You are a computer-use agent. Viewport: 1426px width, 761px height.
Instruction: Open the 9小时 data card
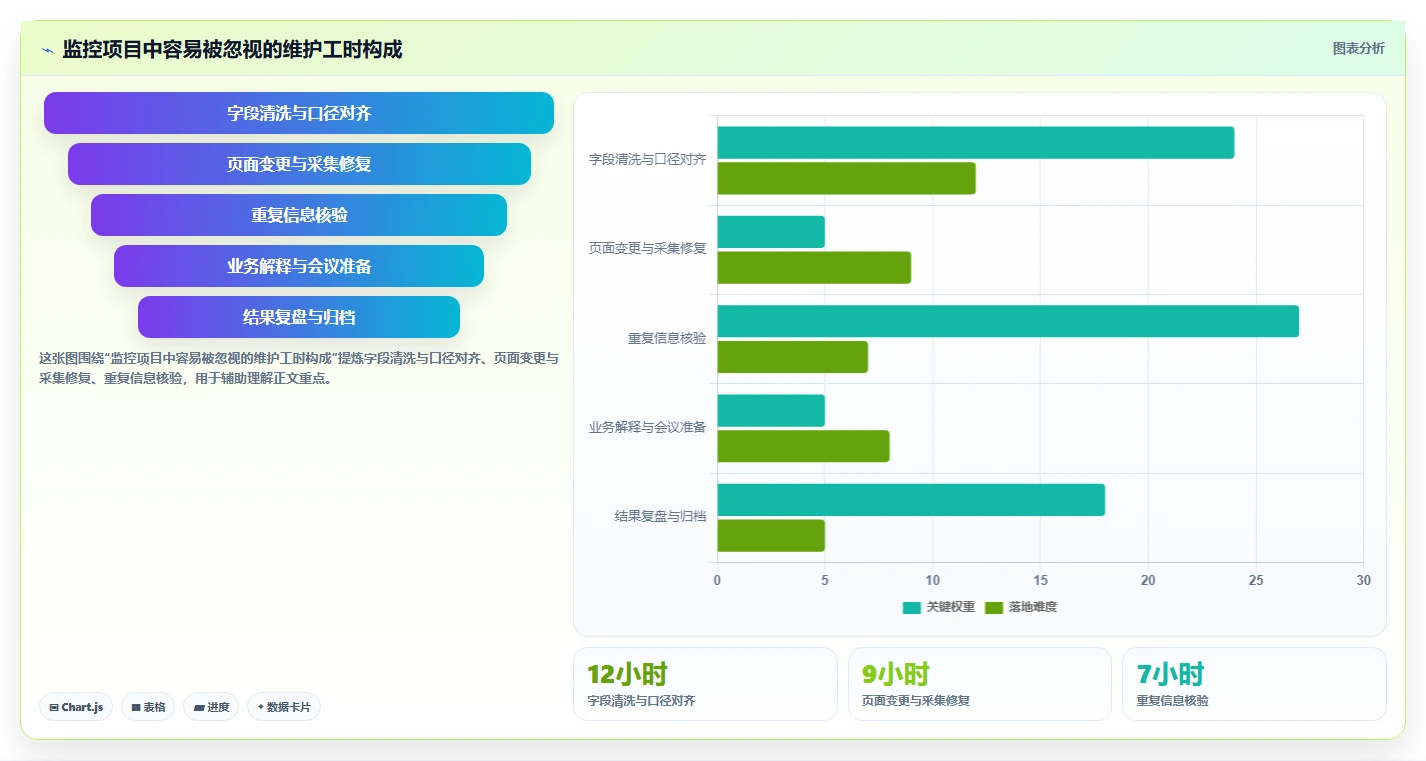(980, 684)
